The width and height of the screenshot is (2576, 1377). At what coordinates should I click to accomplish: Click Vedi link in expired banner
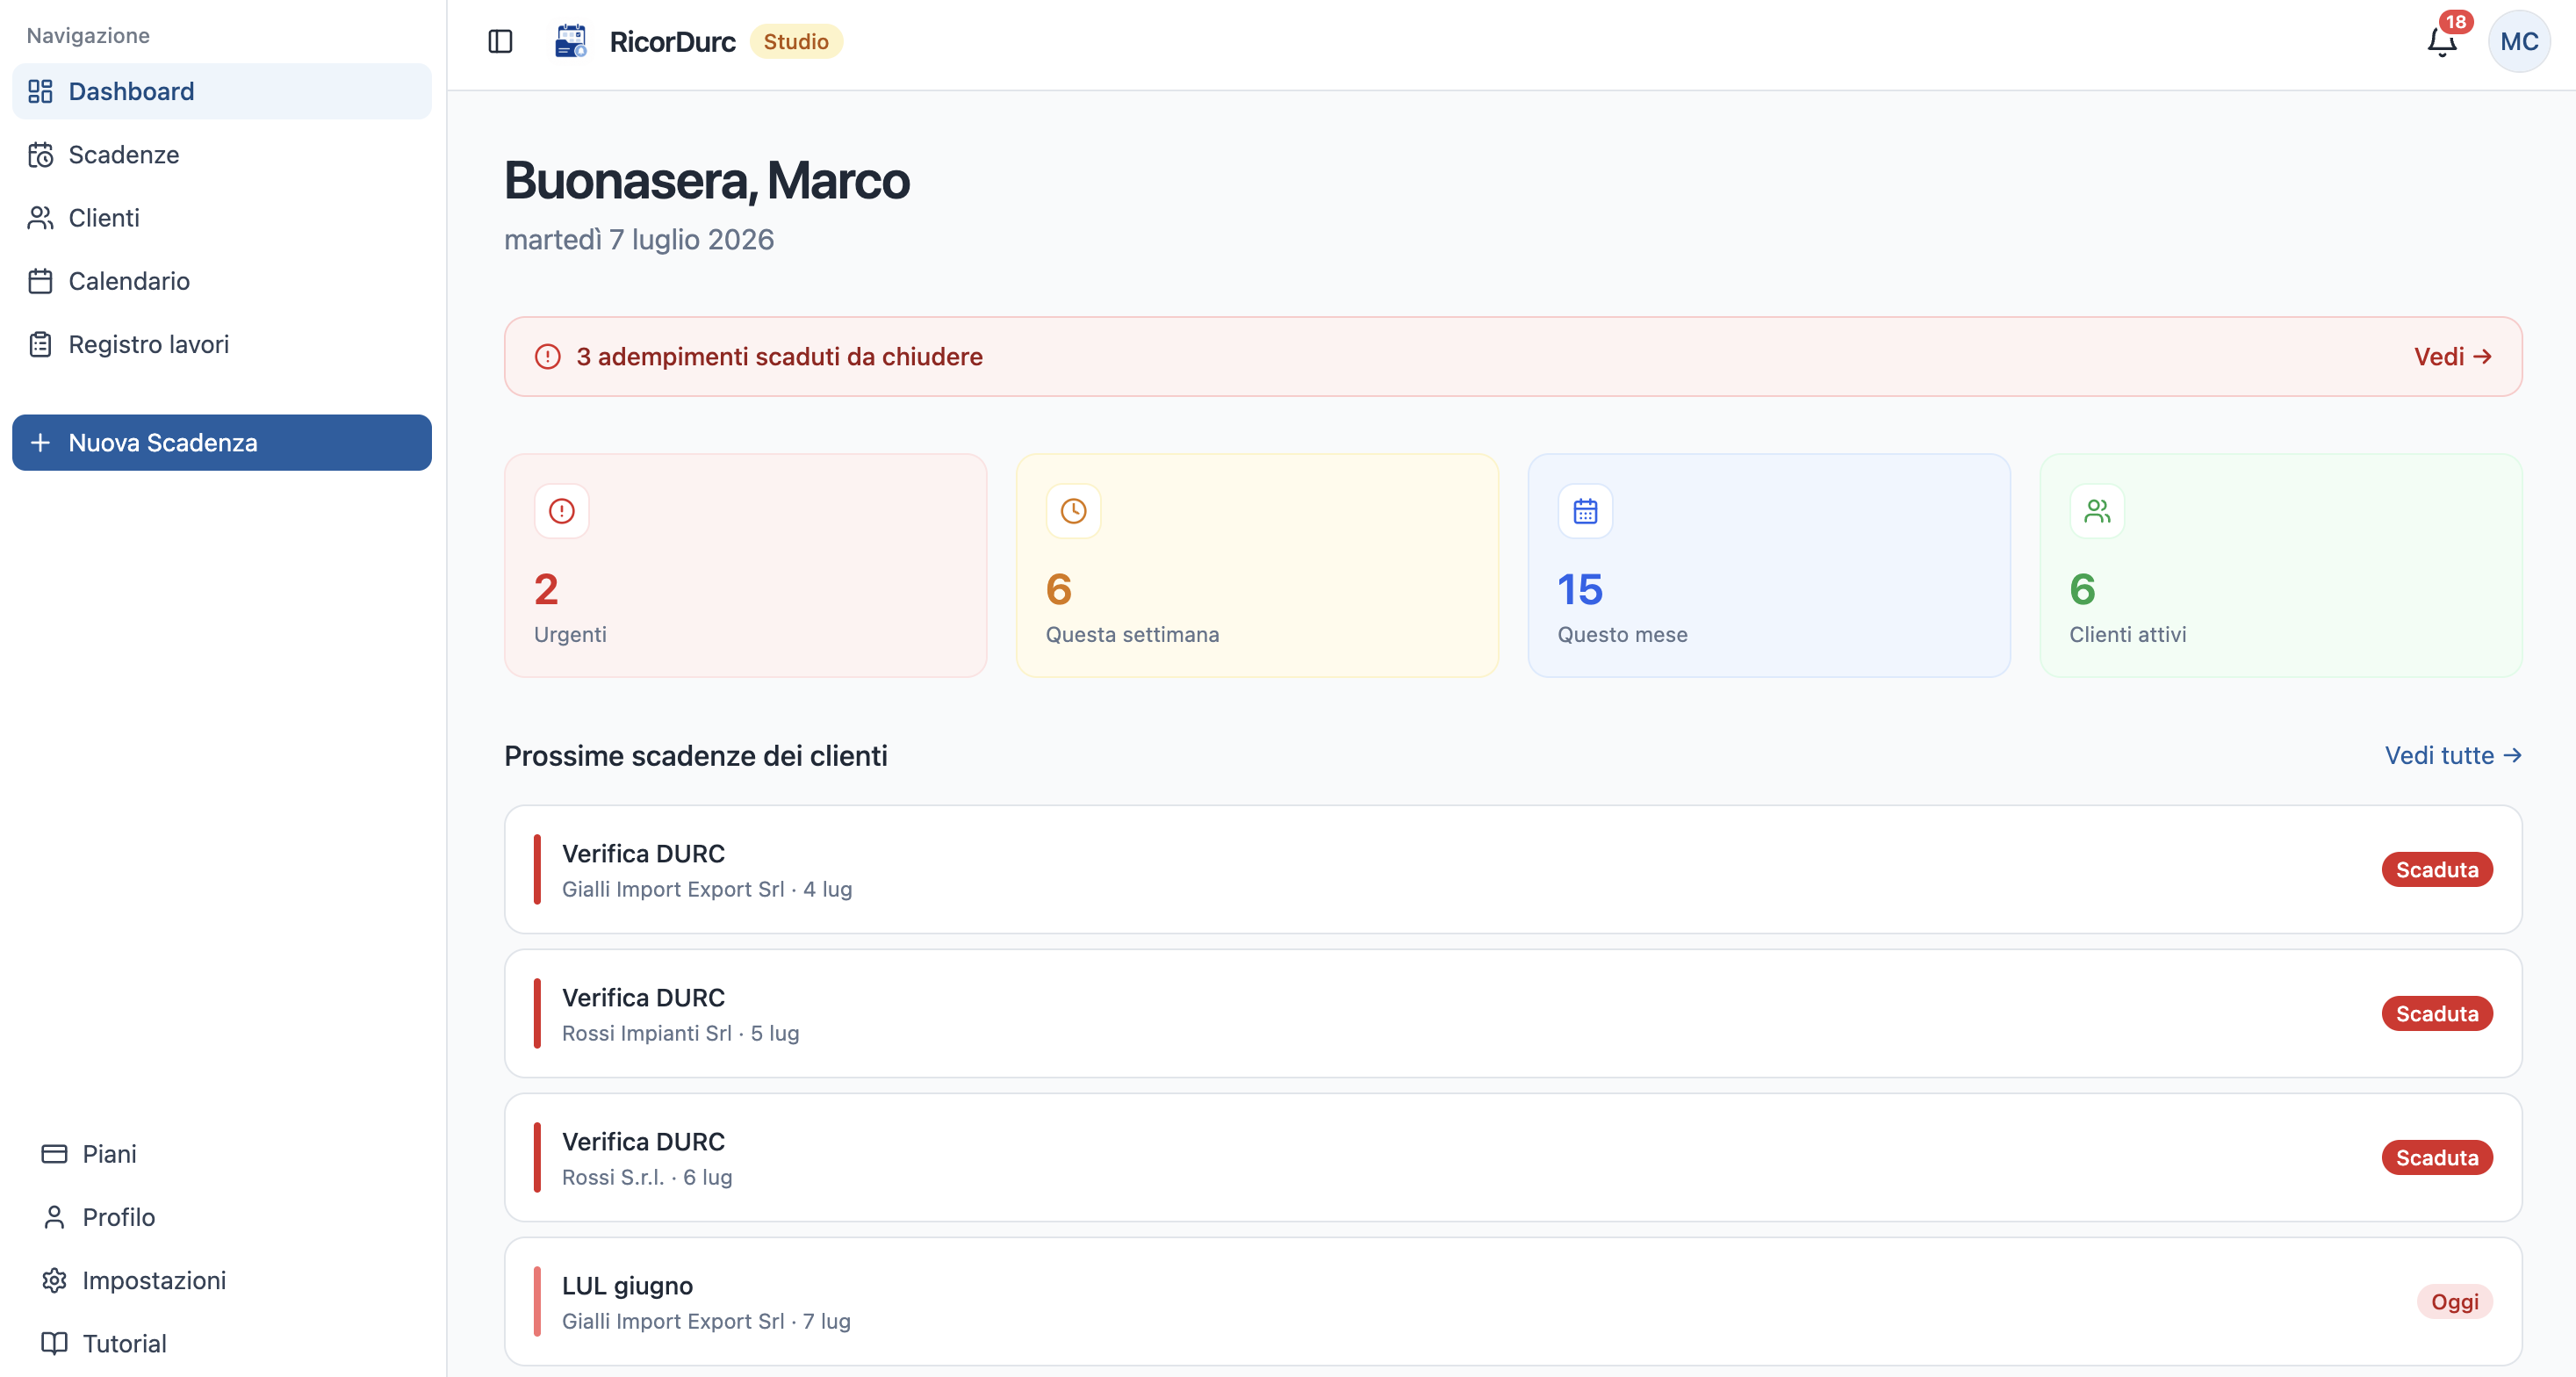(x=2452, y=357)
